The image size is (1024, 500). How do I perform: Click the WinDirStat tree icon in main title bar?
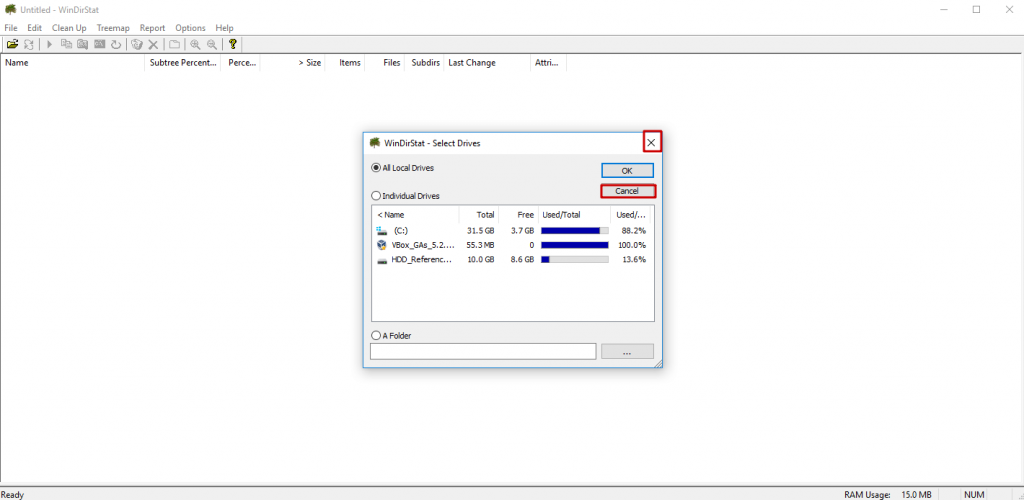point(10,9)
